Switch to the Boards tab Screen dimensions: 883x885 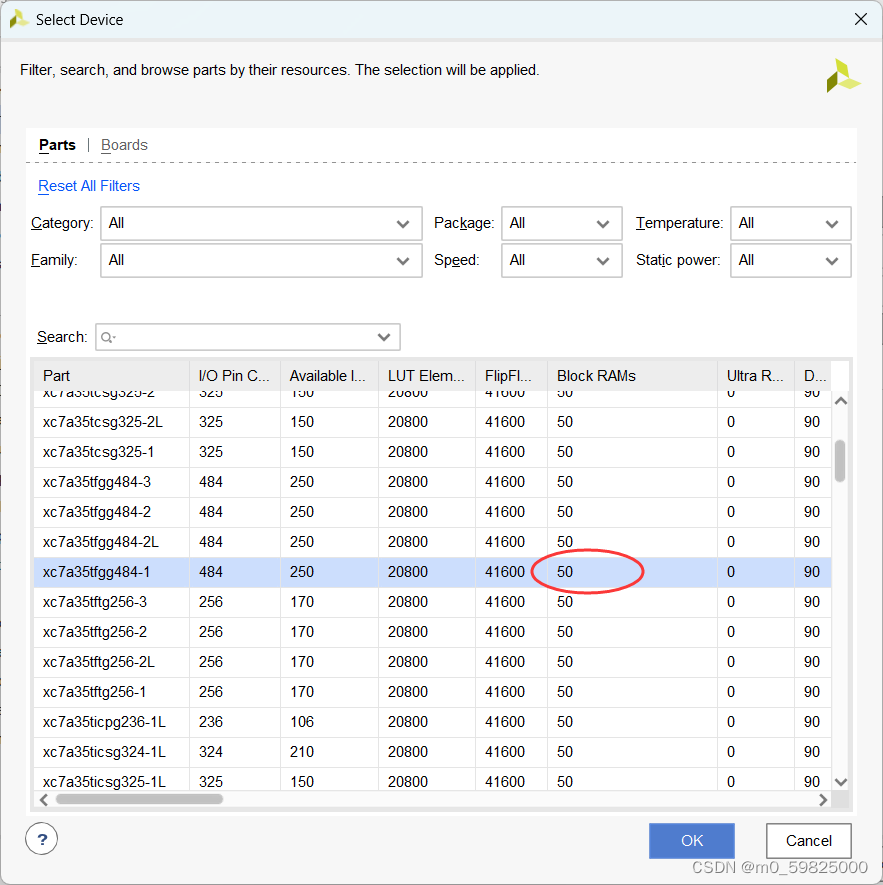coord(124,145)
